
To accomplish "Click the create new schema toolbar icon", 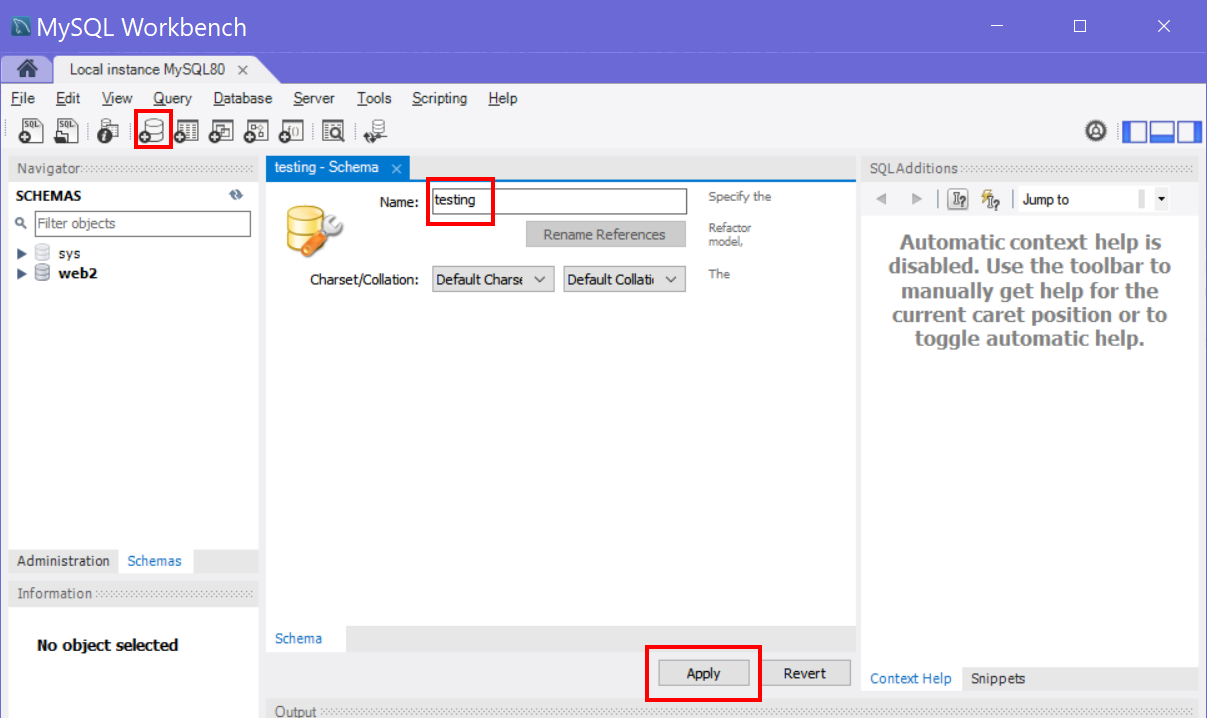I will (x=153, y=131).
